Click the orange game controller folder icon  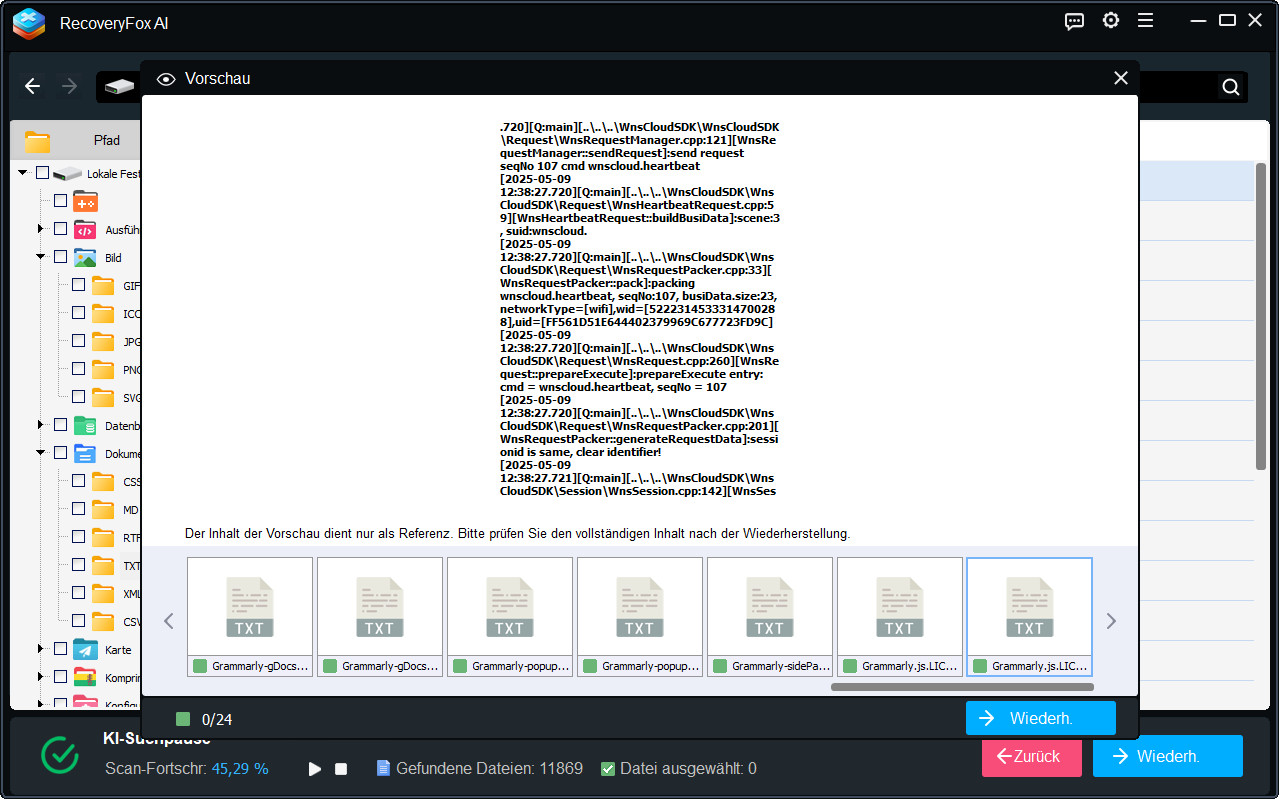point(85,201)
